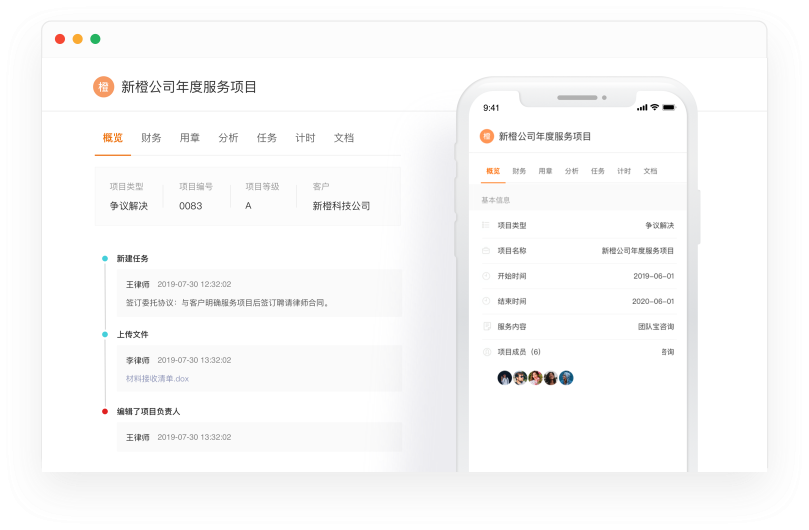Viewport: 809px width, 530px height.
Task: Click the briefcase icon beside 项目名称
Action: tap(486, 251)
